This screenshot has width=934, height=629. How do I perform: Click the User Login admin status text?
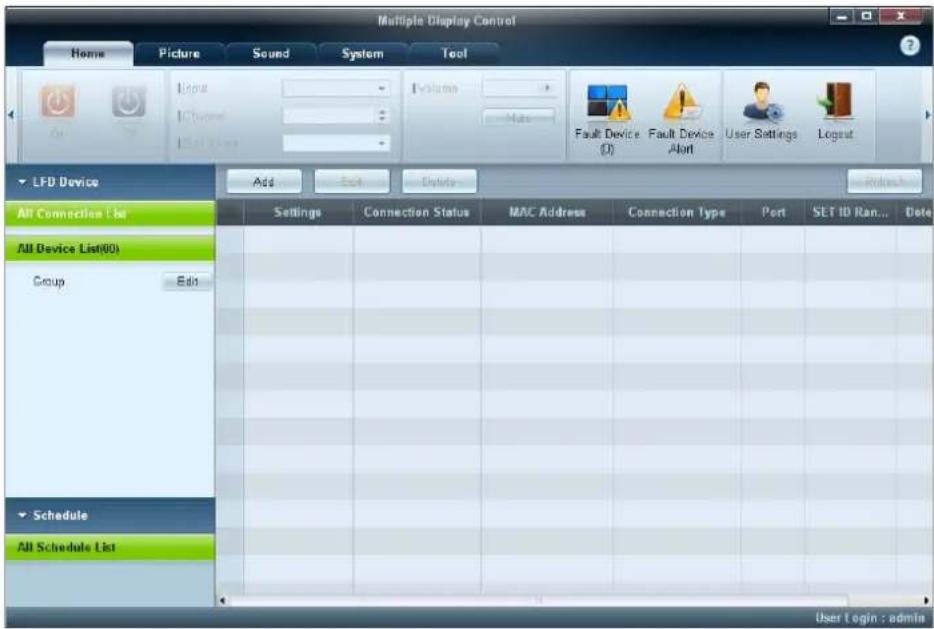click(870, 618)
